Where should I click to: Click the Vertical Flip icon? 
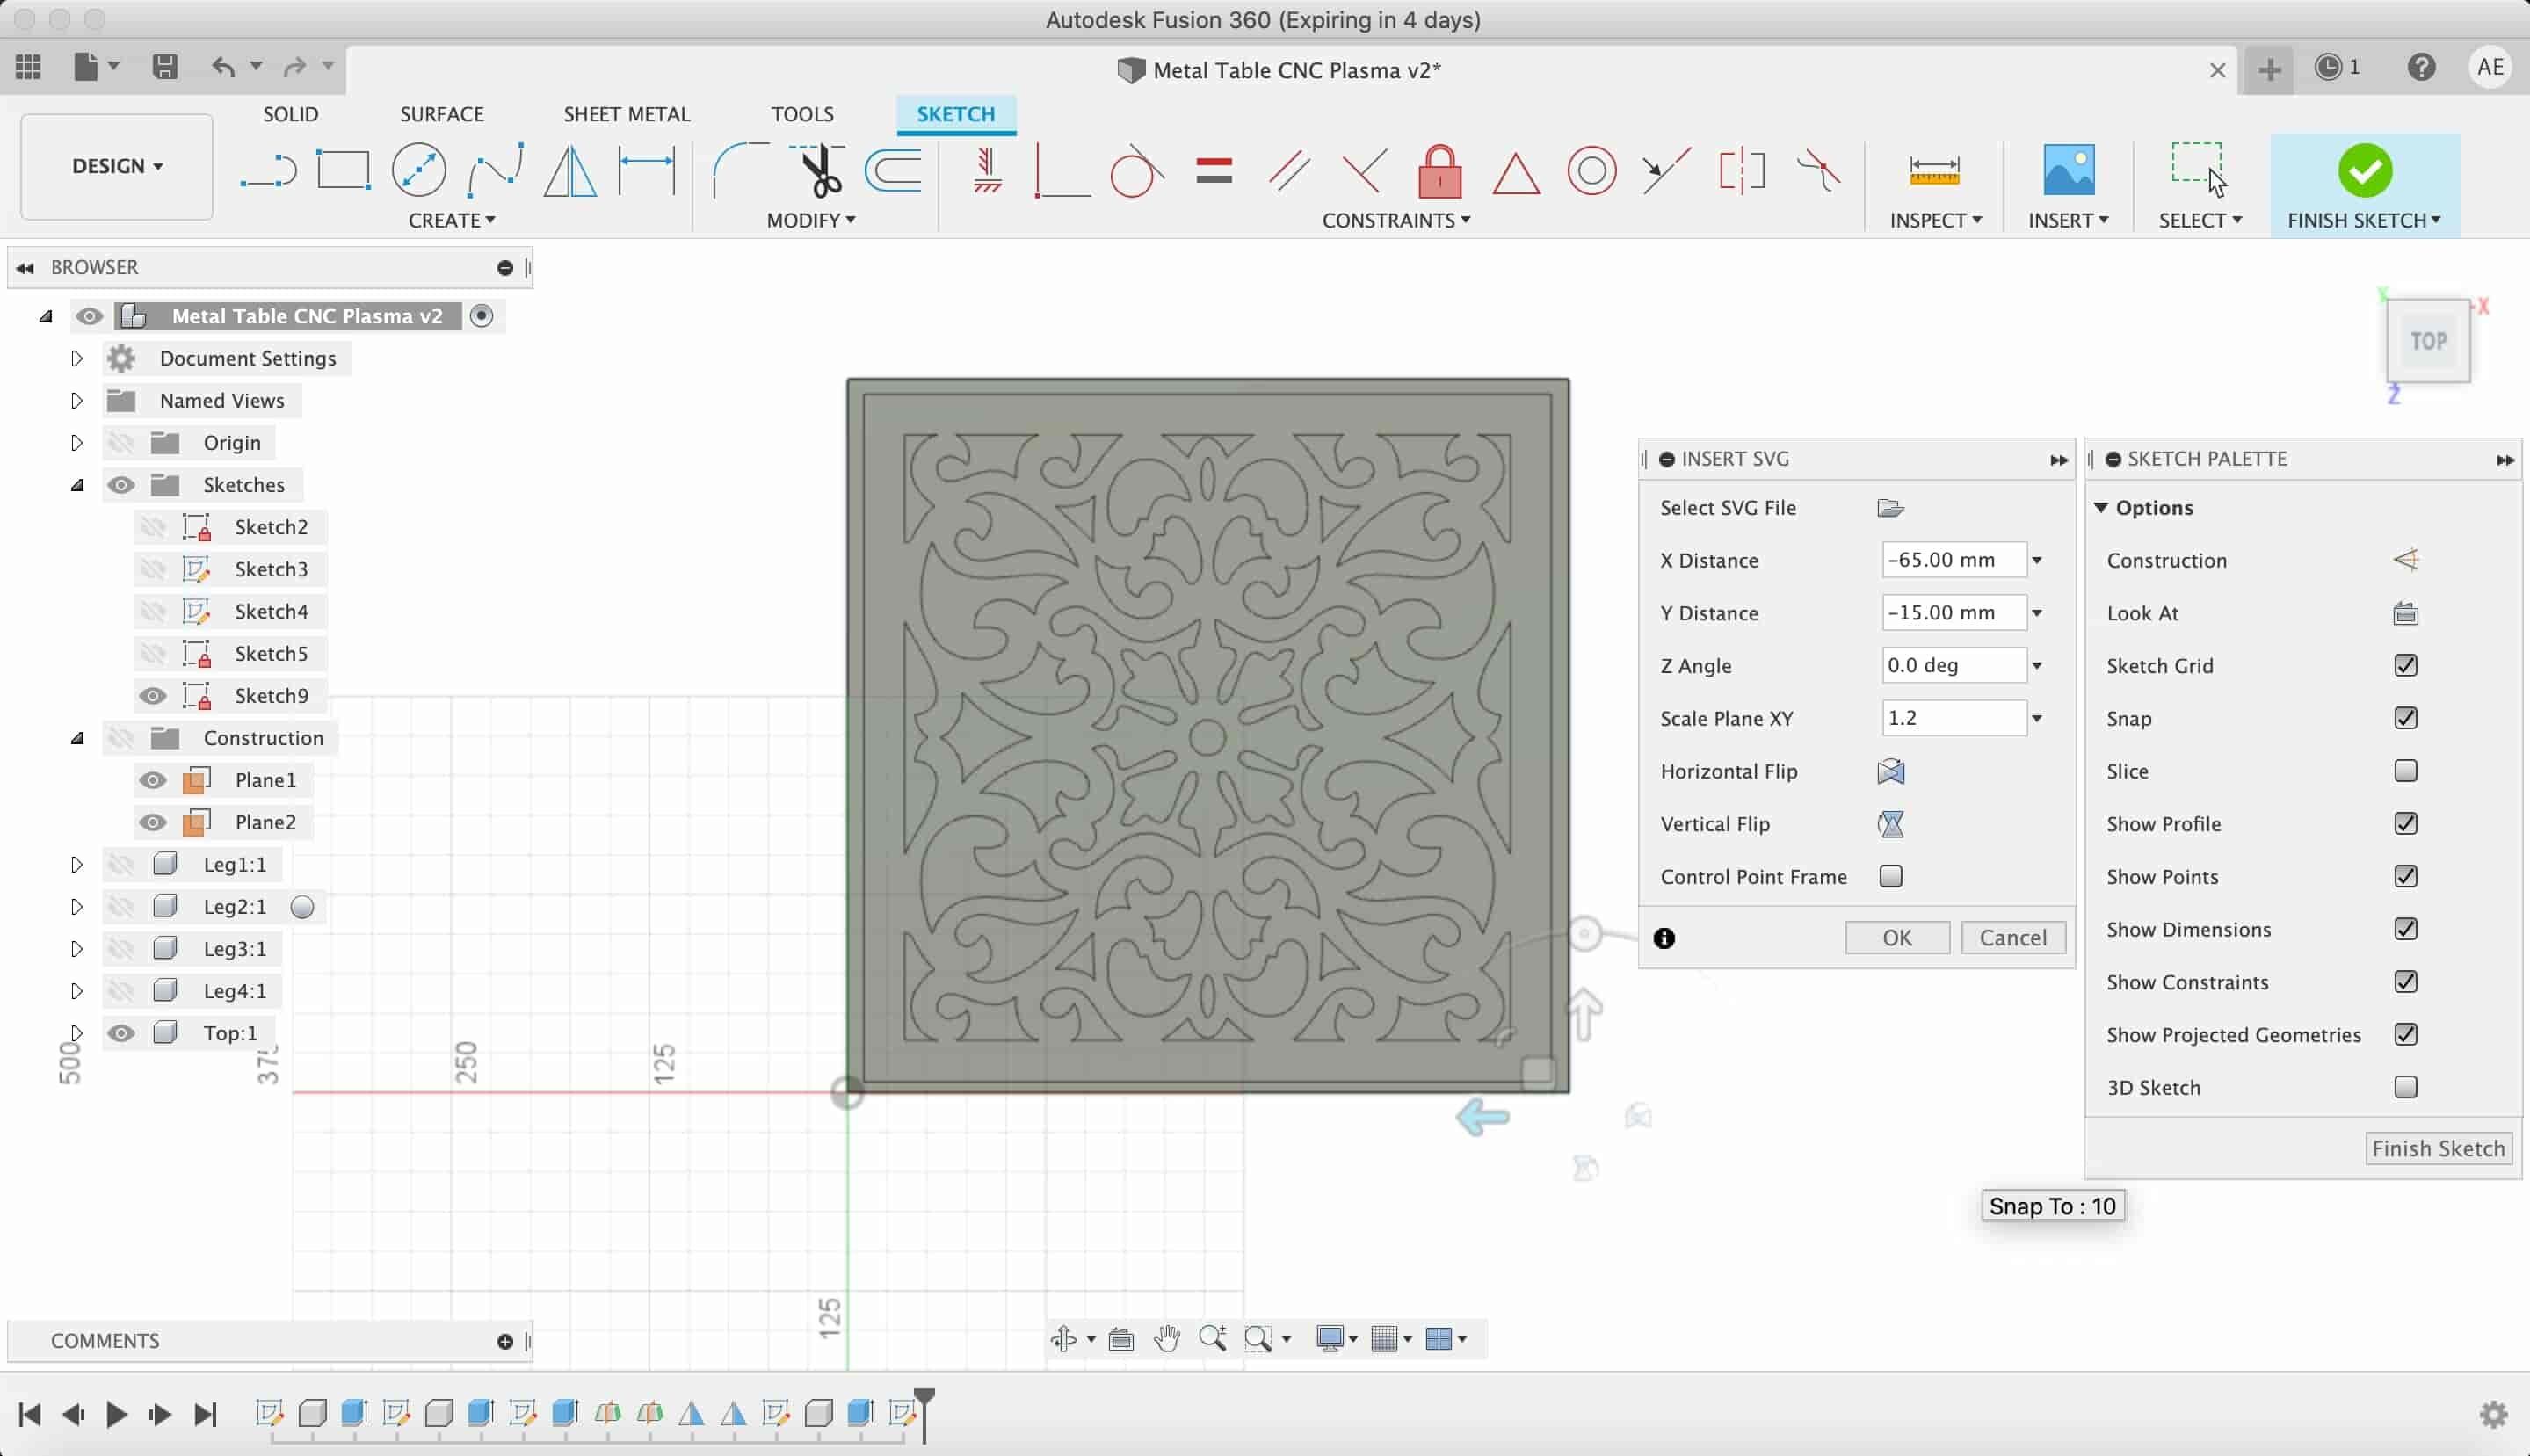[1890, 824]
